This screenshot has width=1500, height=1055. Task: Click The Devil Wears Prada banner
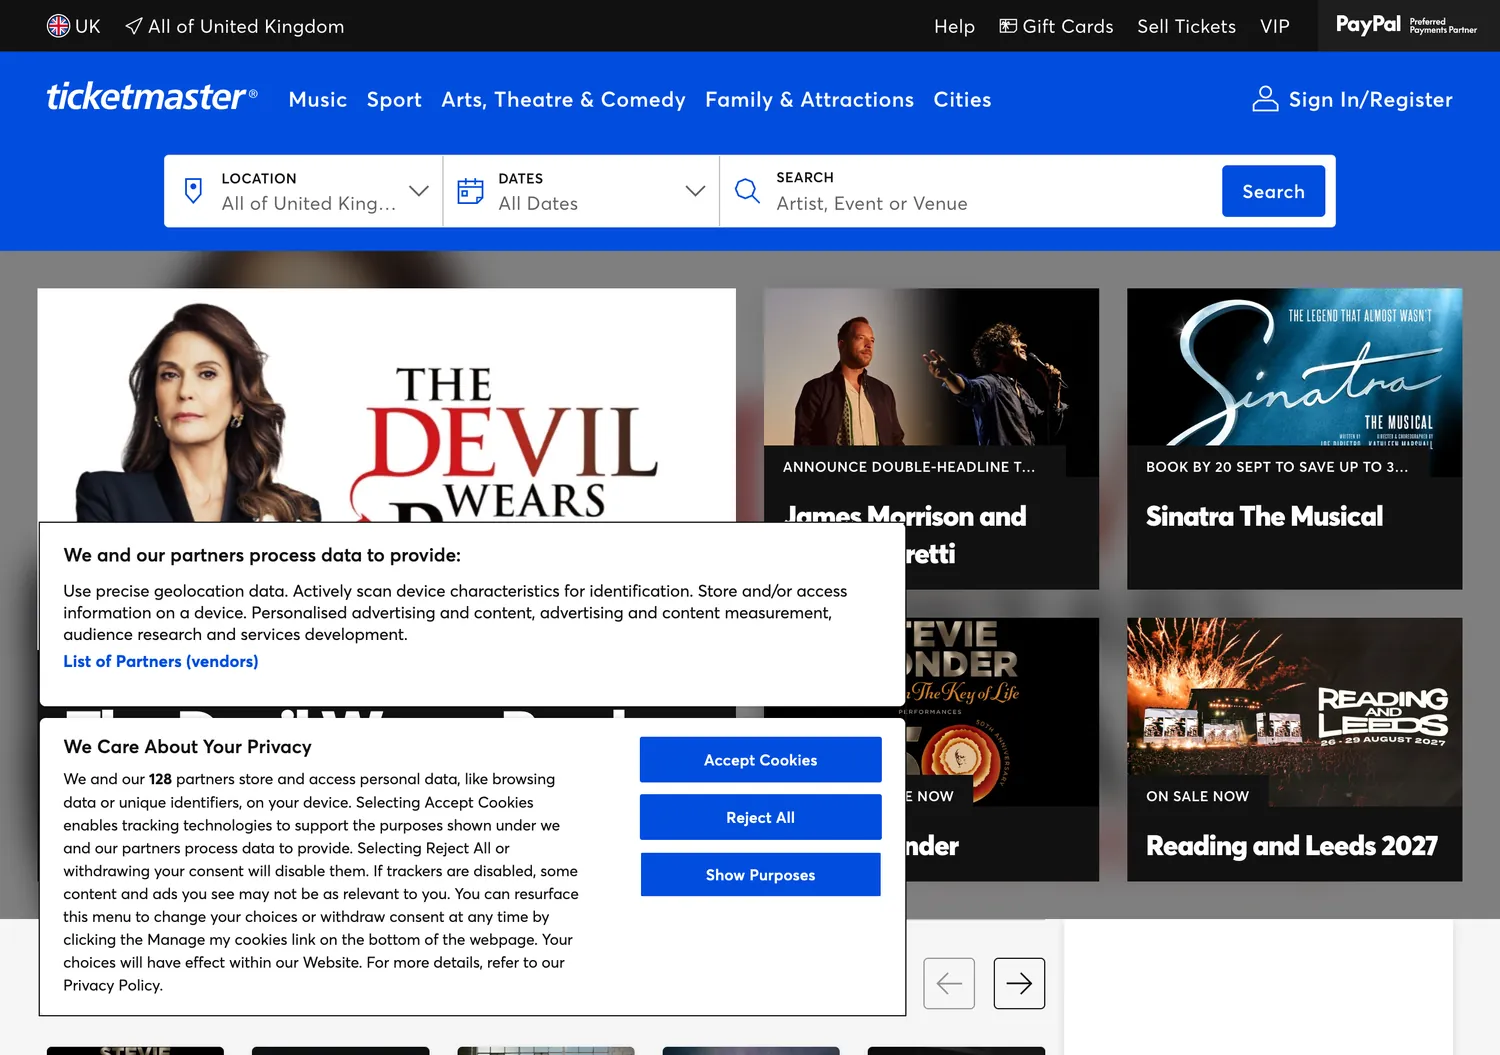click(x=386, y=405)
